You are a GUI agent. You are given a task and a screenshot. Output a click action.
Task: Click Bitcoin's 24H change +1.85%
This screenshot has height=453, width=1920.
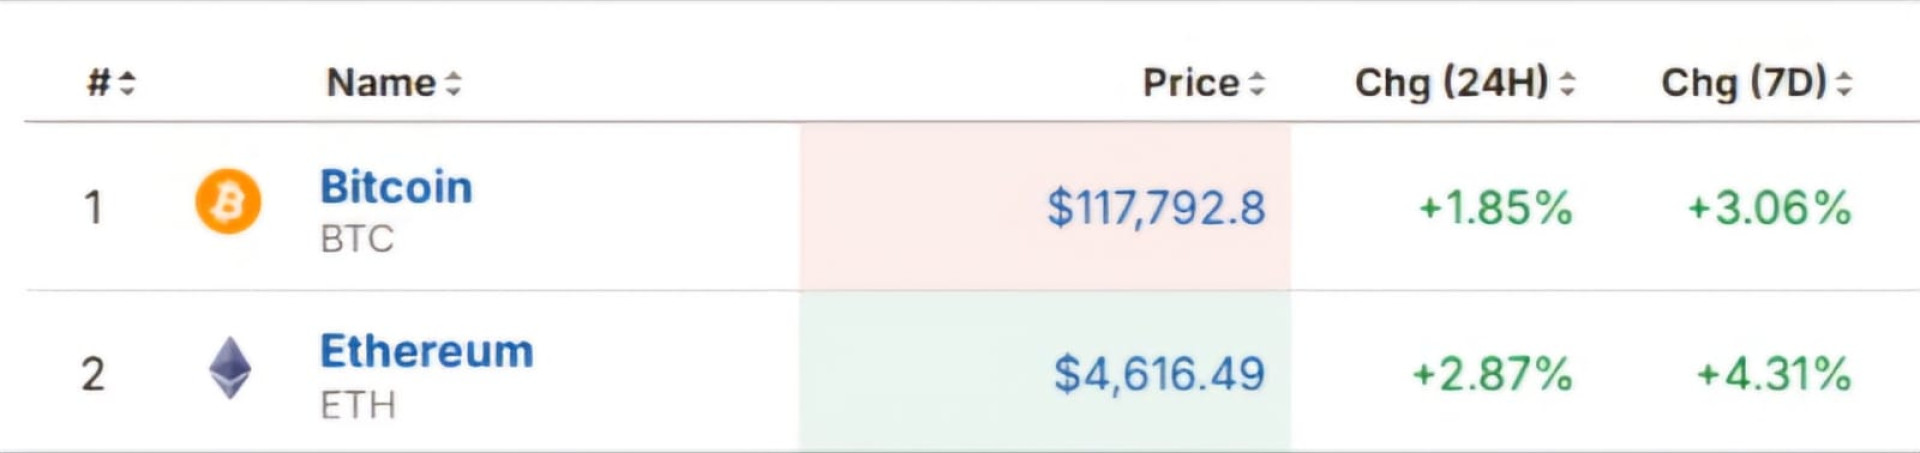[x=1495, y=208]
